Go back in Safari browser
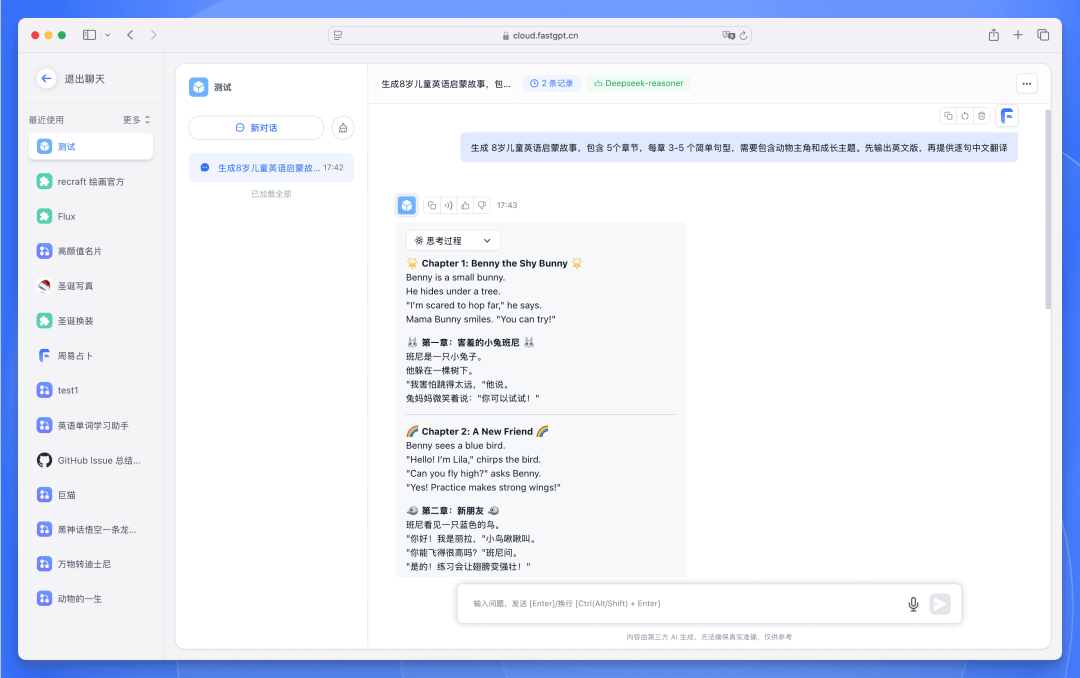1080x678 pixels. pos(130,35)
